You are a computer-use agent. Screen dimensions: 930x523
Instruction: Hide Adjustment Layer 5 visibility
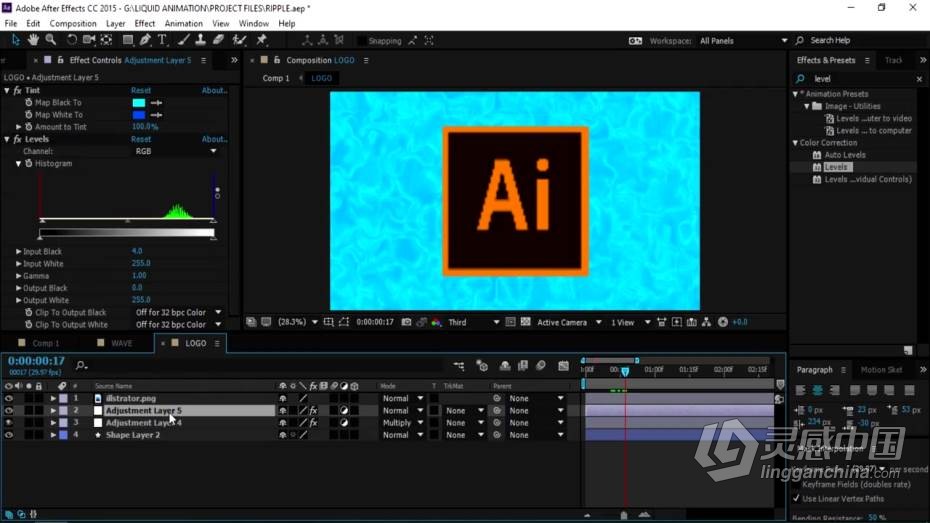coord(8,410)
